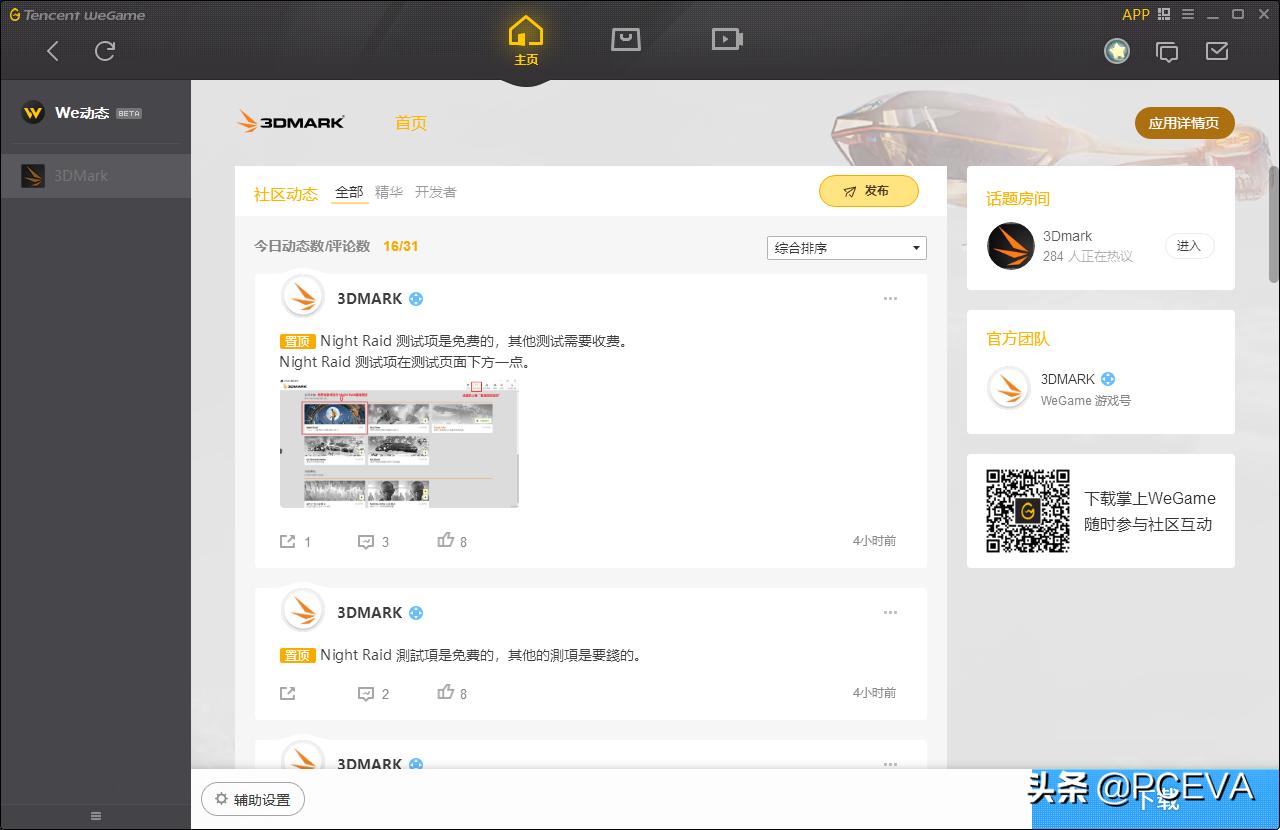1280x830 pixels.
Task: Open the video streaming icon in top navigation
Action: point(726,40)
